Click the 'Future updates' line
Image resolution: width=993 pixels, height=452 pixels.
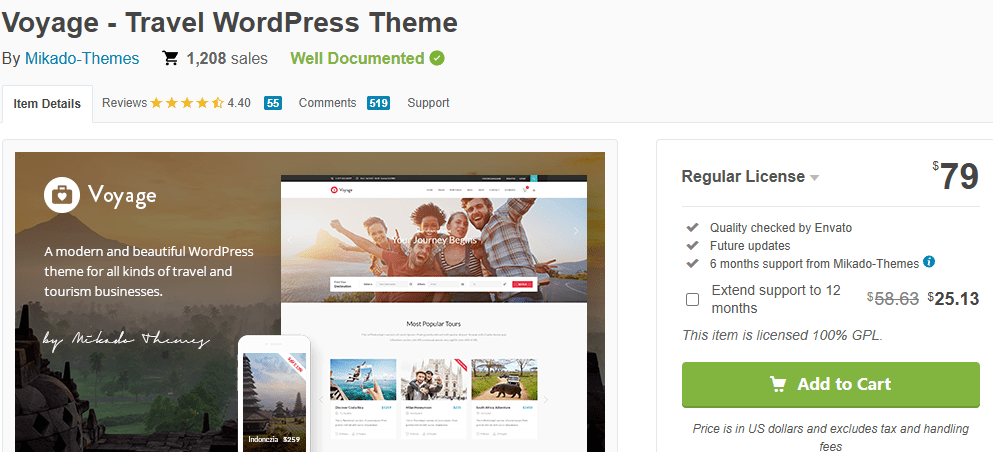(750, 246)
